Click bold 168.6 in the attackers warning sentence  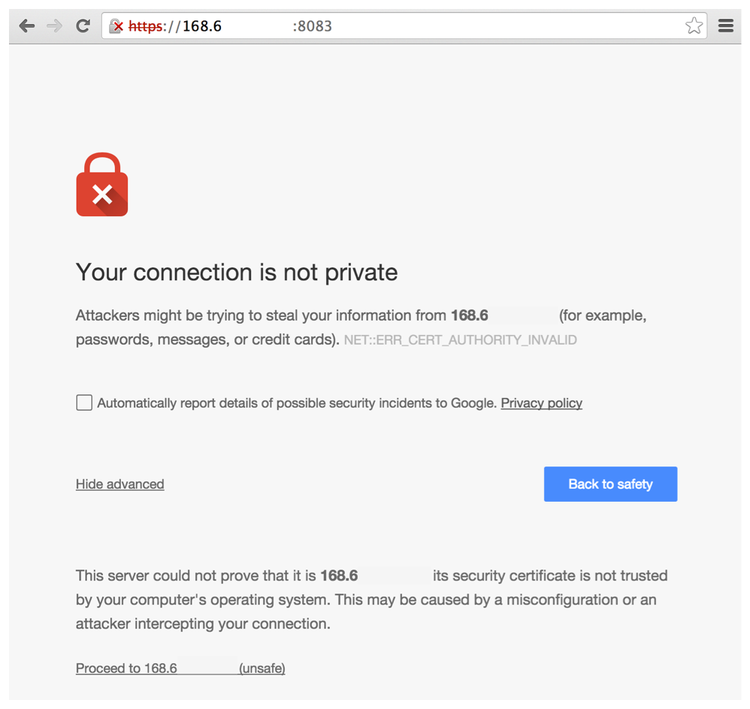pyautogui.click(x=469, y=315)
